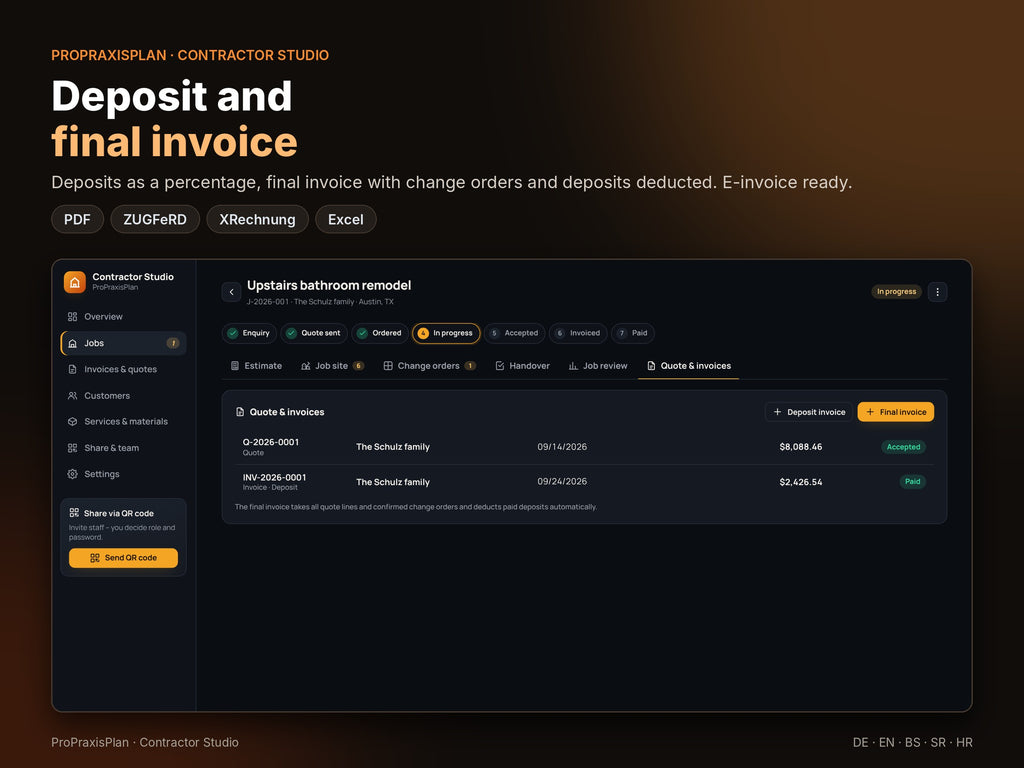Click the 09/14/2026 date

pos(562,447)
